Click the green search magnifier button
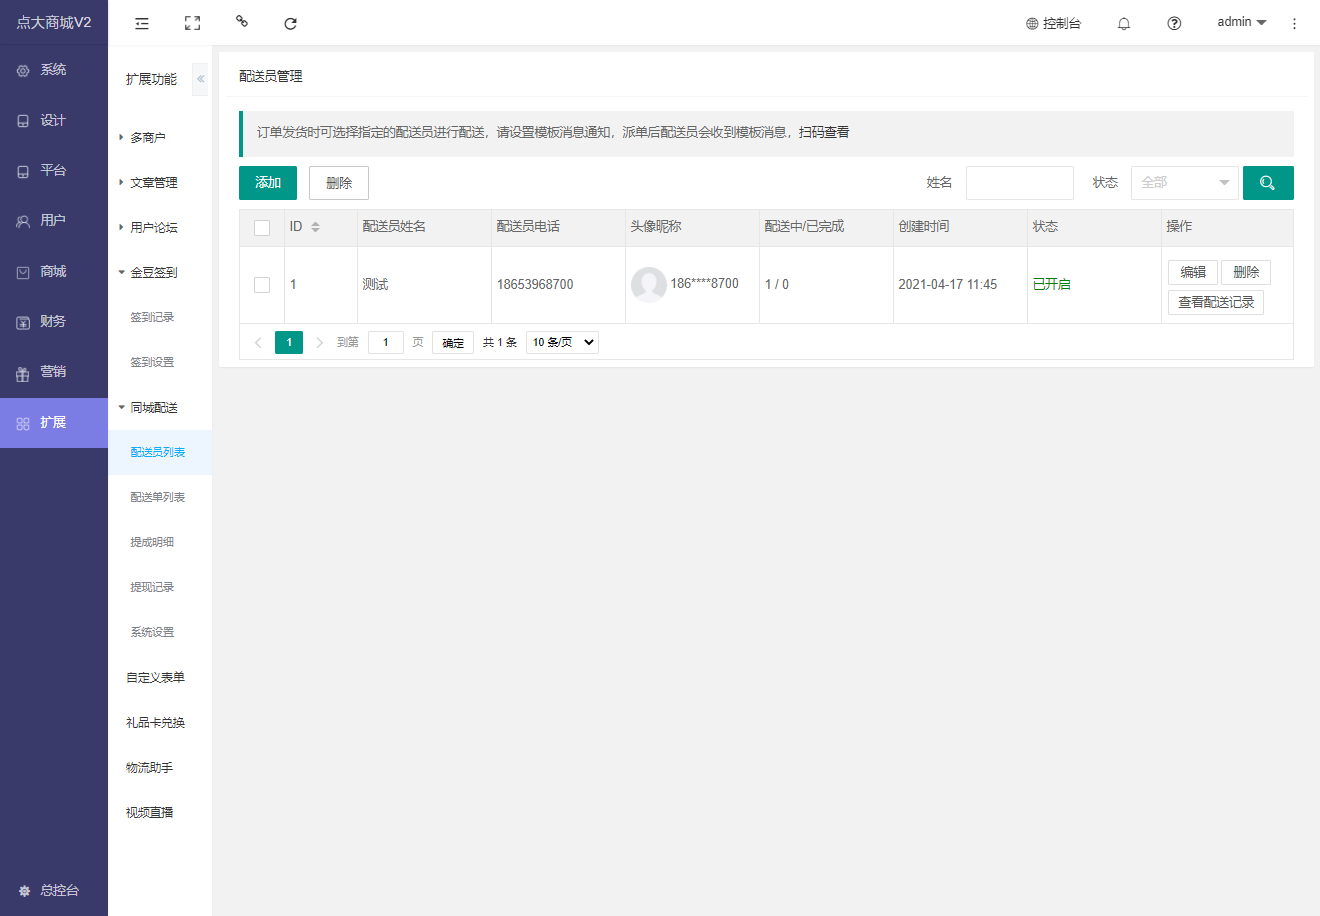The height and width of the screenshot is (916, 1320). coord(1268,183)
